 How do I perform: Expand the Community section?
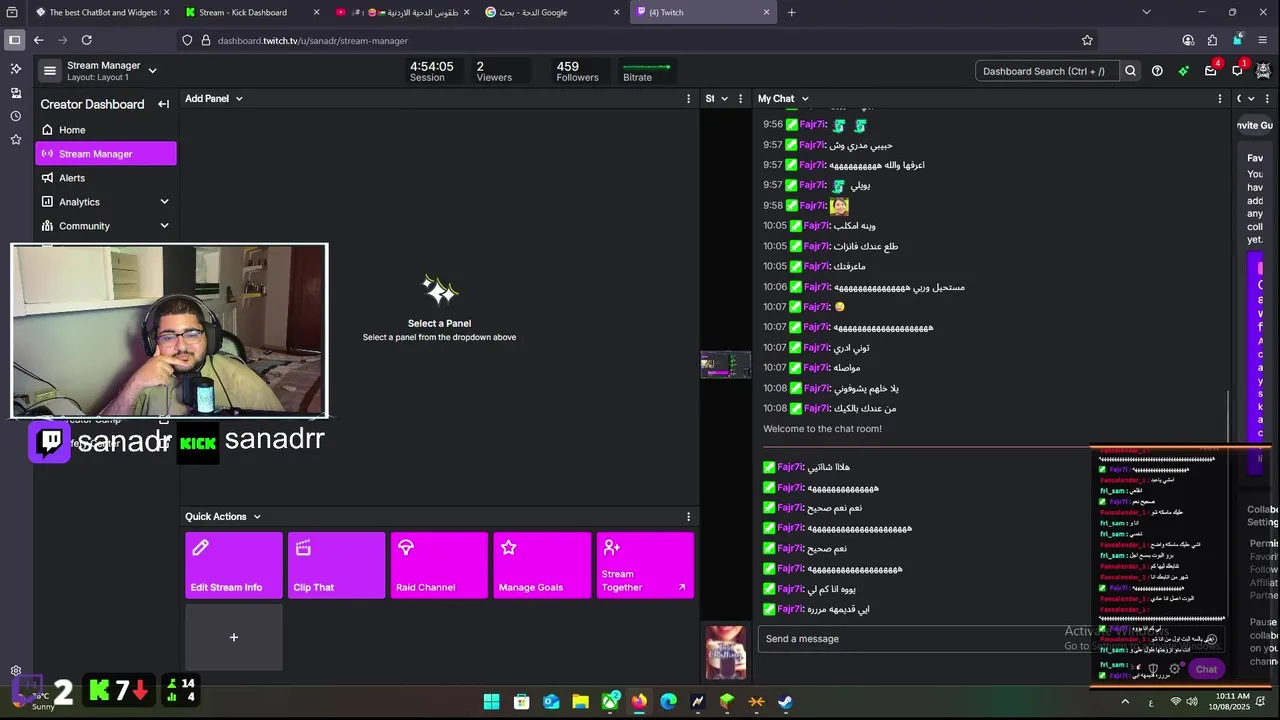pos(105,226)
